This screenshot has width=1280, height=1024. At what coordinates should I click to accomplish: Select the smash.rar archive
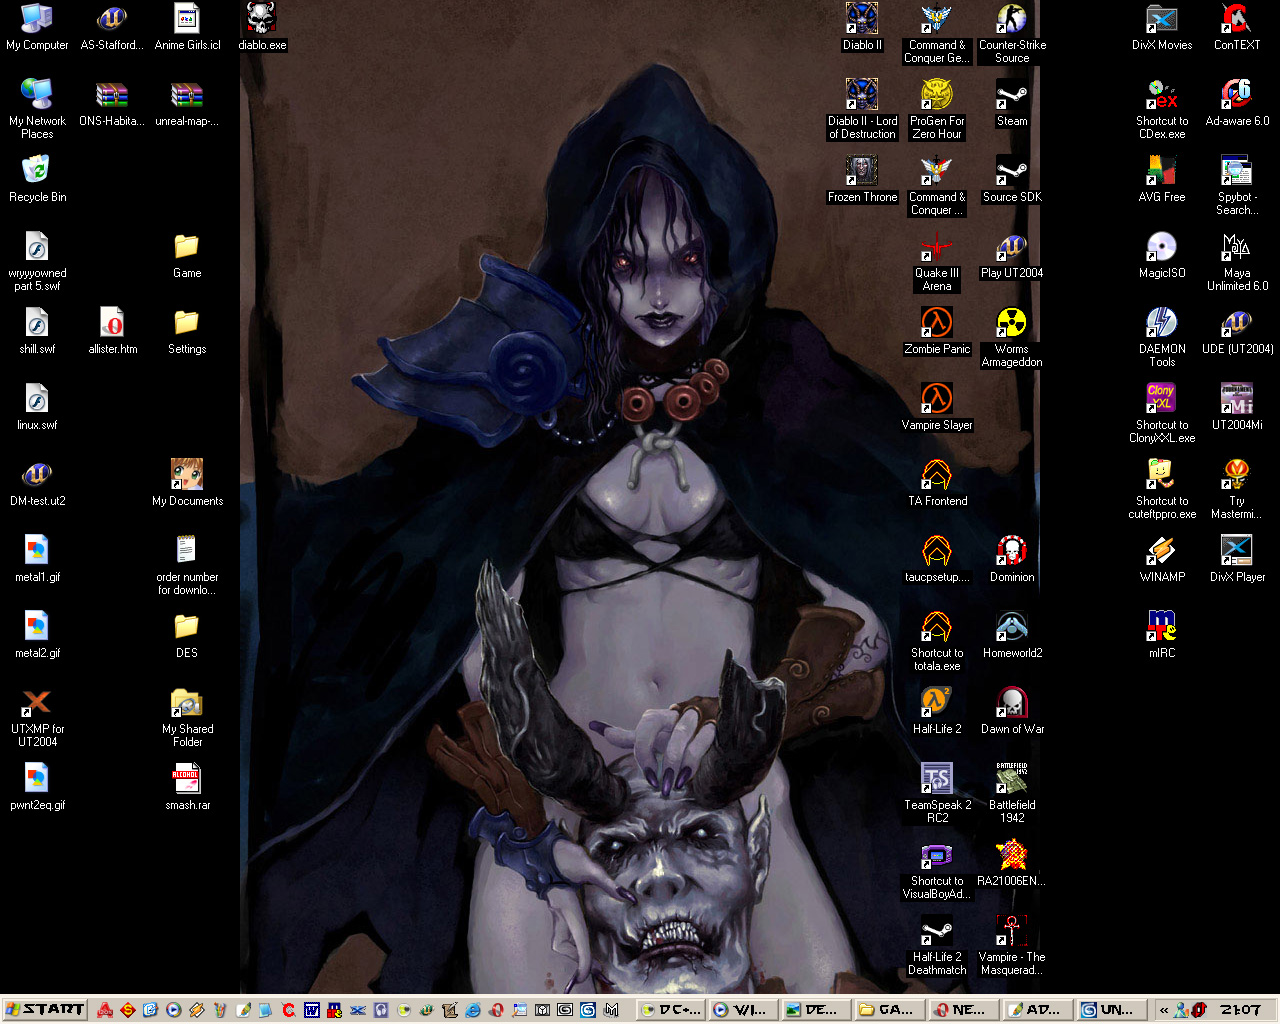(187, 787)
